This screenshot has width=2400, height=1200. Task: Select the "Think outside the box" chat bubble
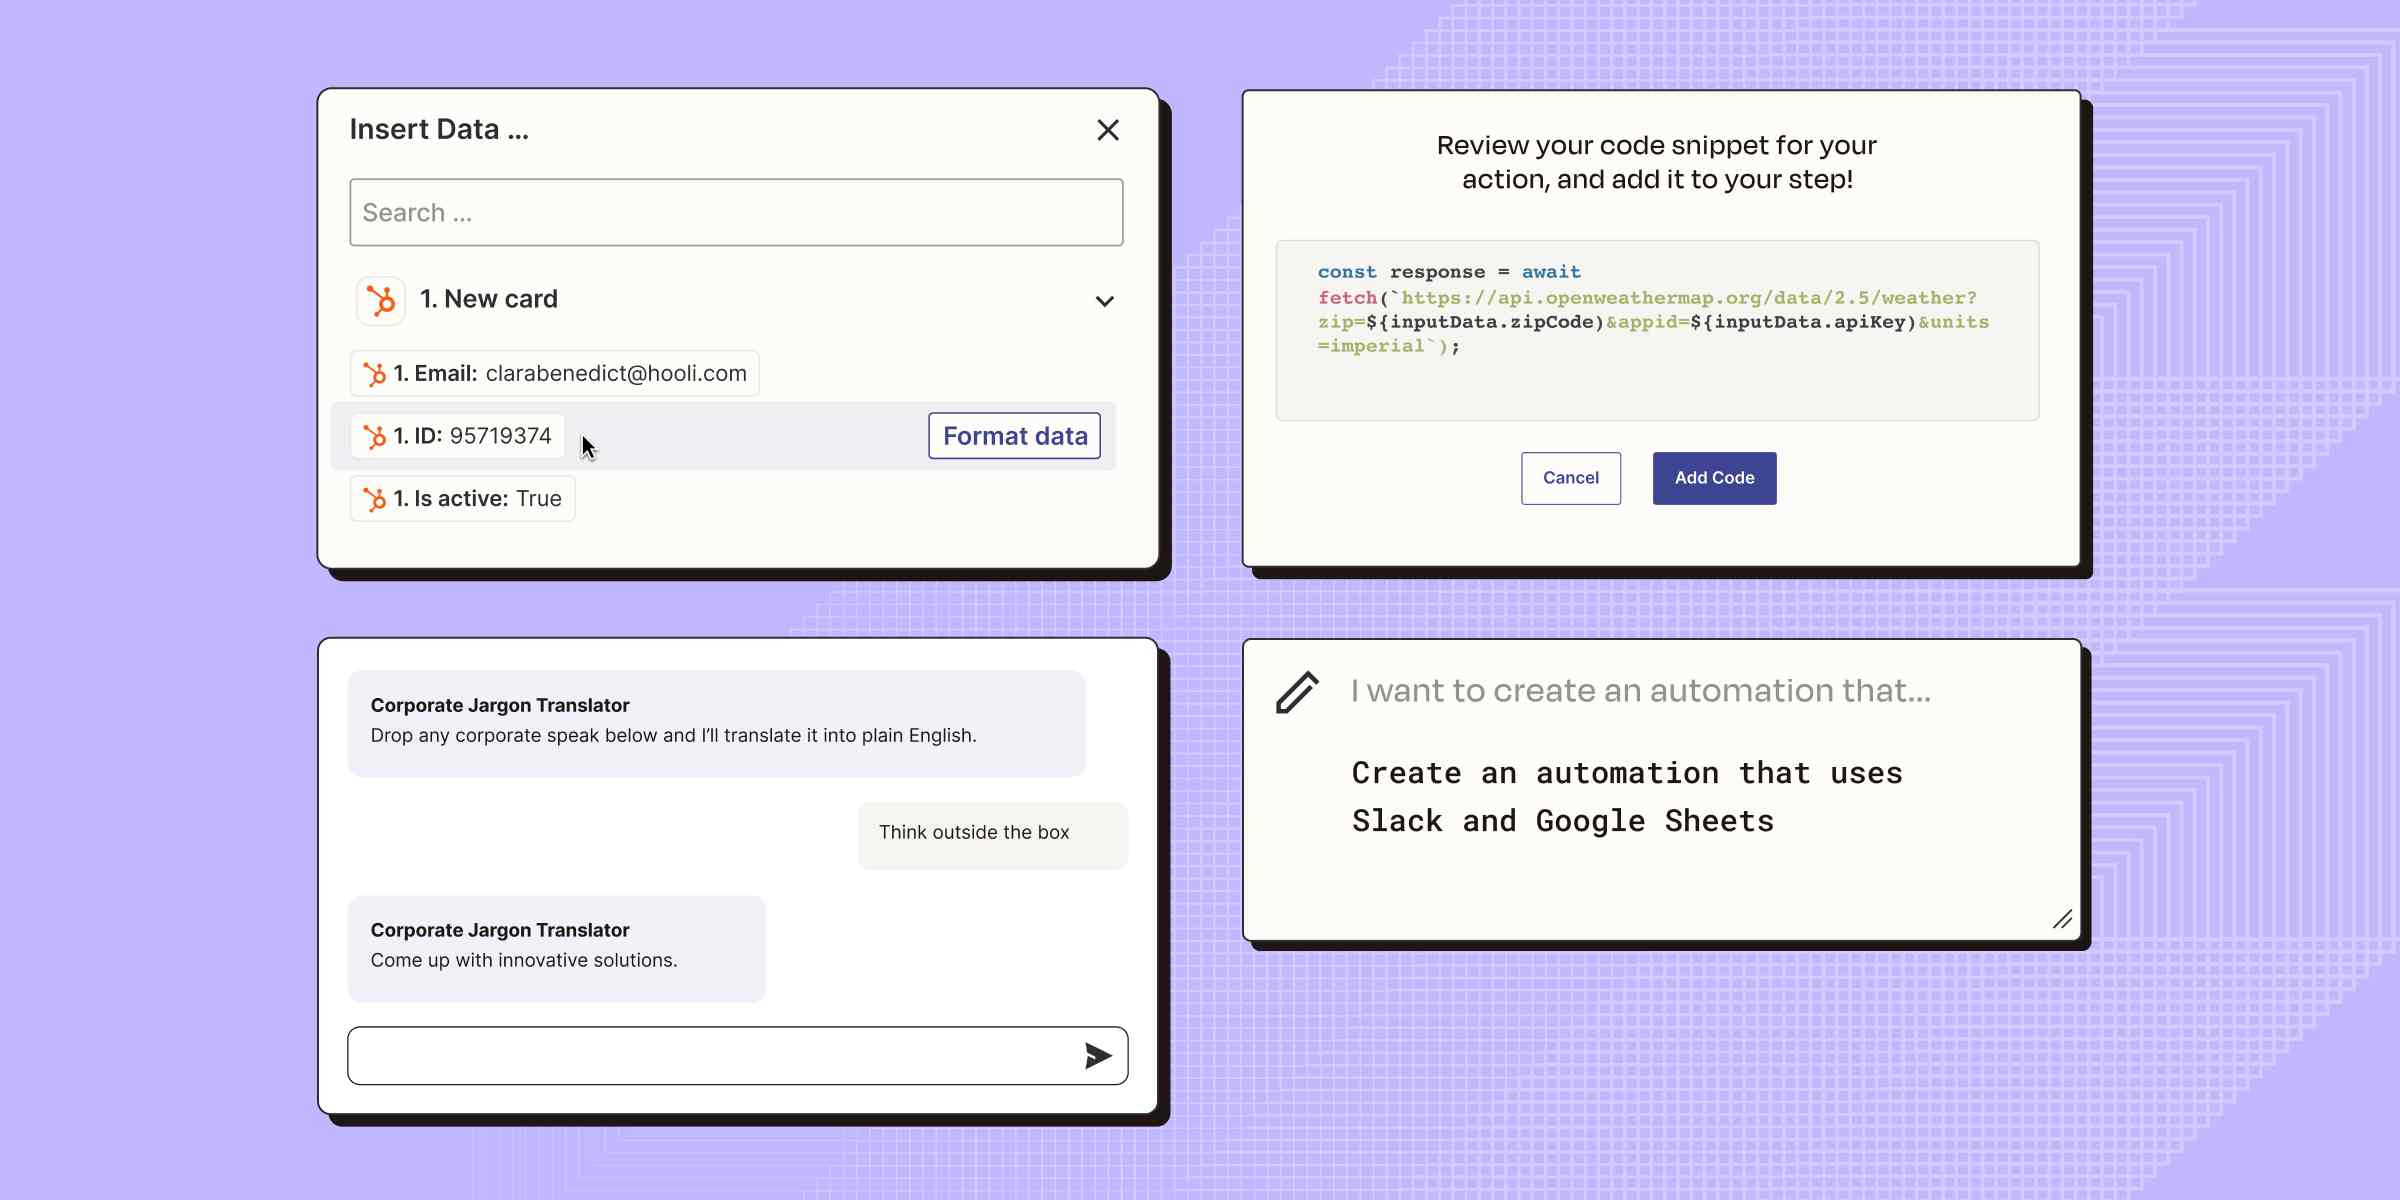tap(974, 833)
